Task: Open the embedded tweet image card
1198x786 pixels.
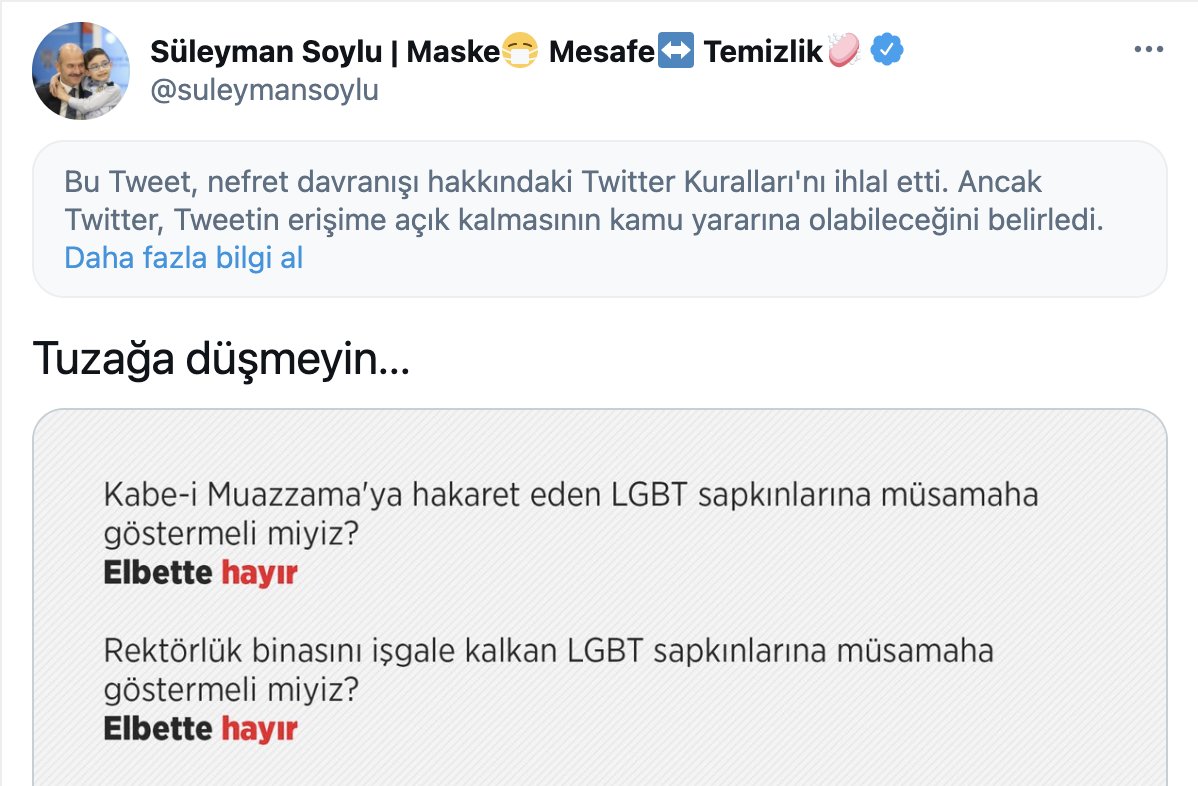Action: pos(600,598)
